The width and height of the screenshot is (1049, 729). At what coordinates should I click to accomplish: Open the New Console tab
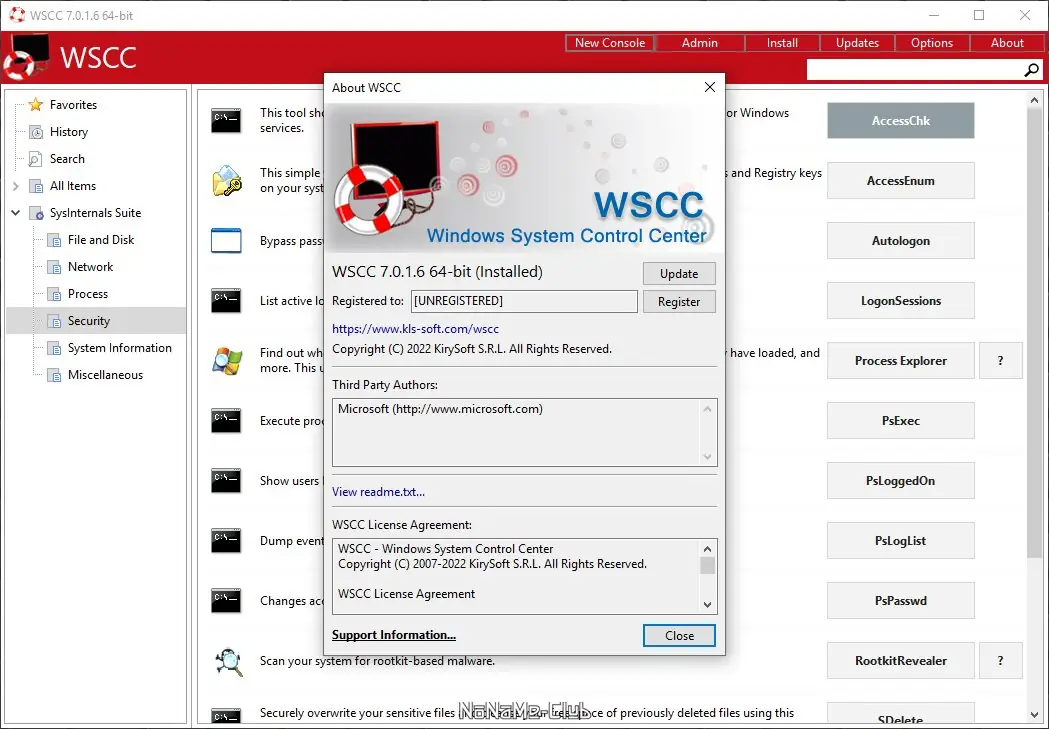pos(609,43)
